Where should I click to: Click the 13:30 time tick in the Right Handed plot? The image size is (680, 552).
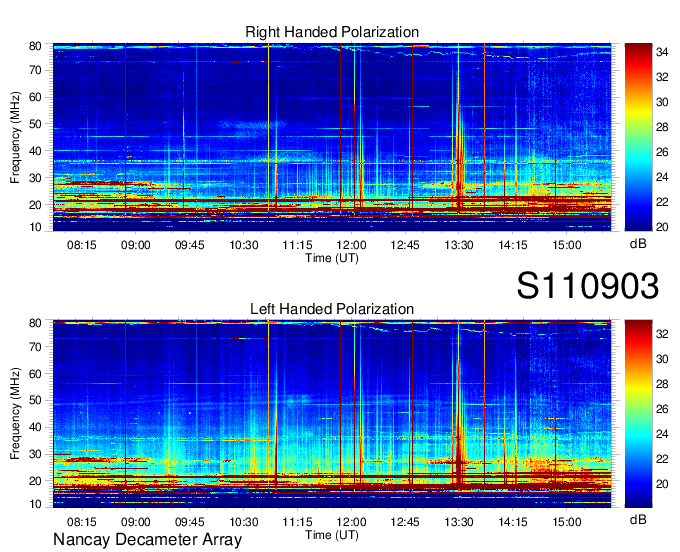(x=459, y=245)
